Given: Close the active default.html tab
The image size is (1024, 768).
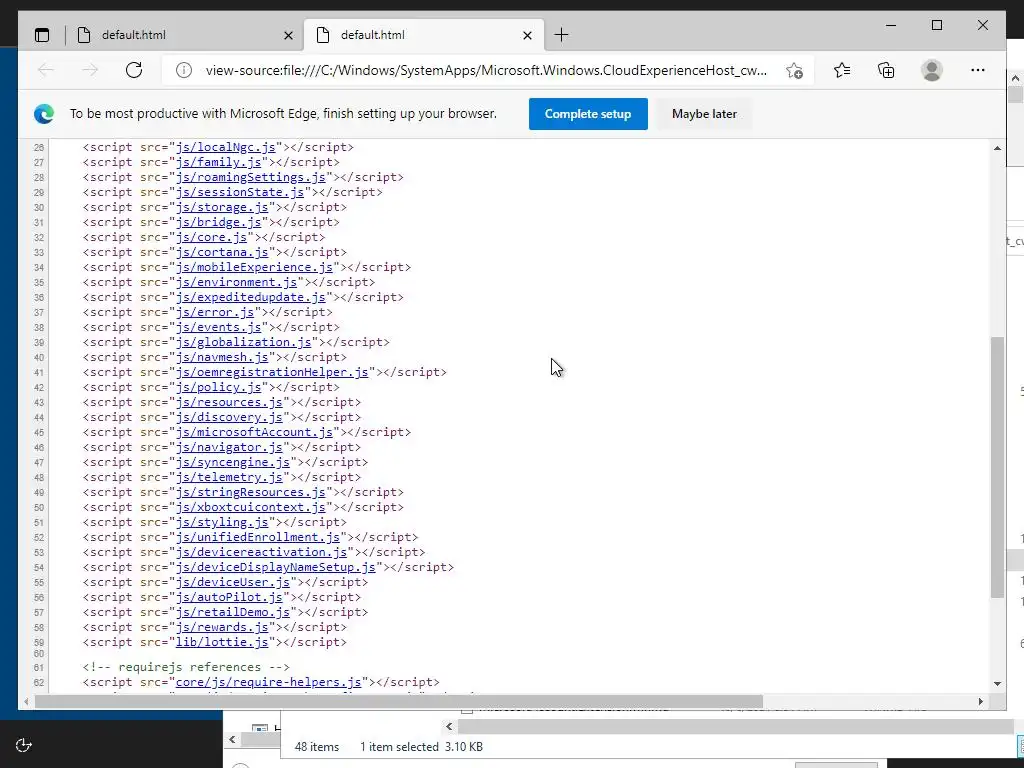Looking at the screenshot, I should tap(528, 36).
